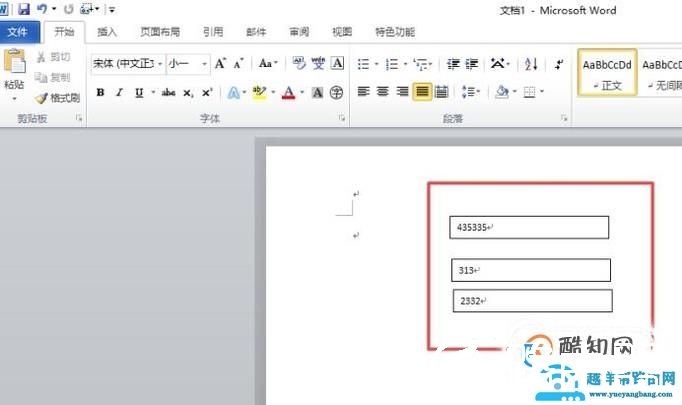This screenshot has width=682, height=405.
Task: Click the Save icon in quick access toolbar
Action: coord(24,9)
